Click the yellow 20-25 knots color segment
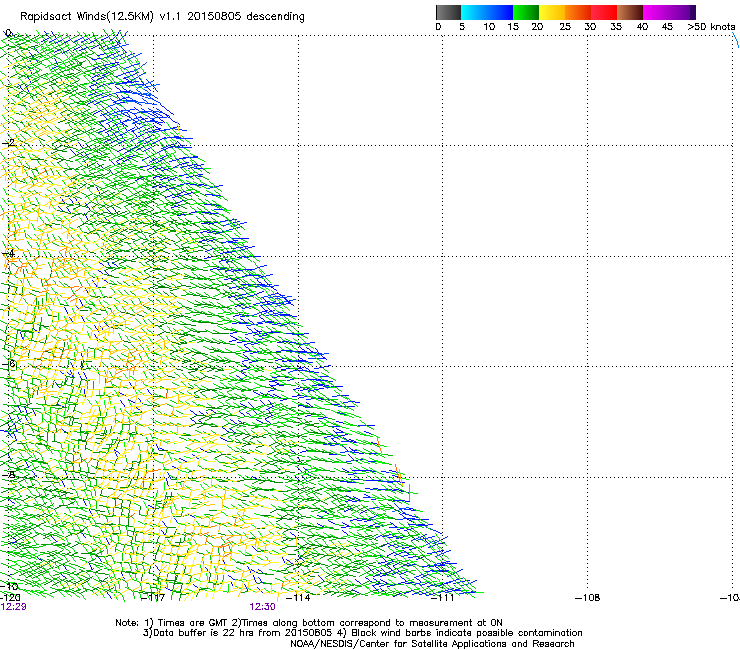The width and height of the screenshot is (740, 650). (x=552, y=12)
